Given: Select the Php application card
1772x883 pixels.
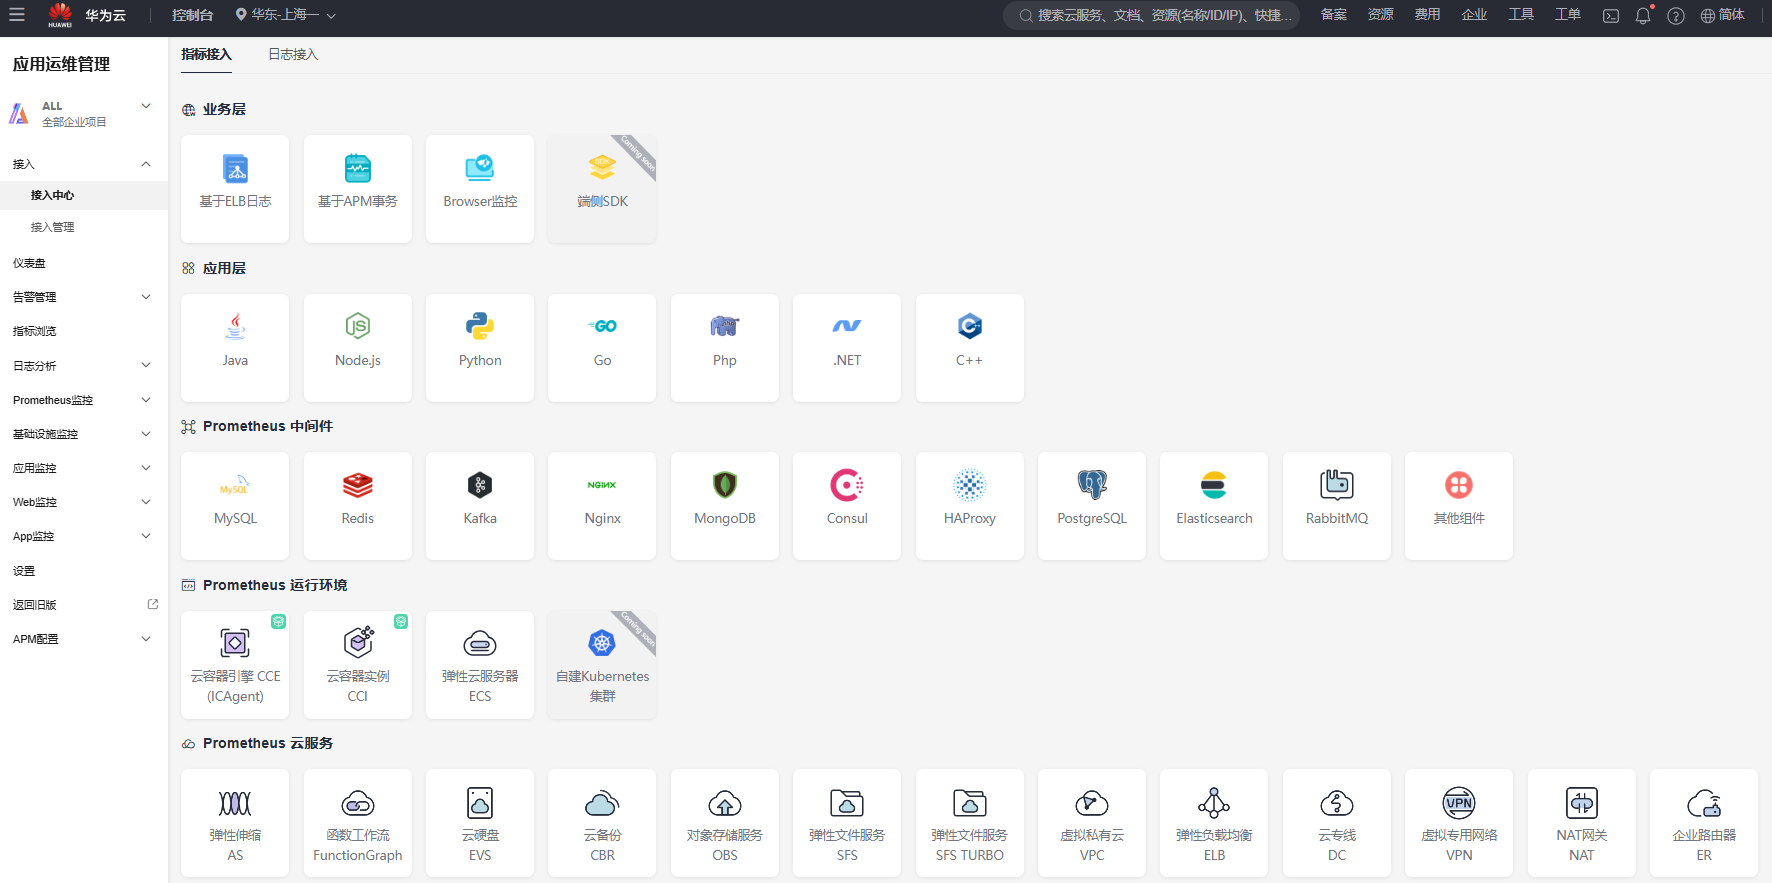Looking at the screenshot, I should pos(725,348).
